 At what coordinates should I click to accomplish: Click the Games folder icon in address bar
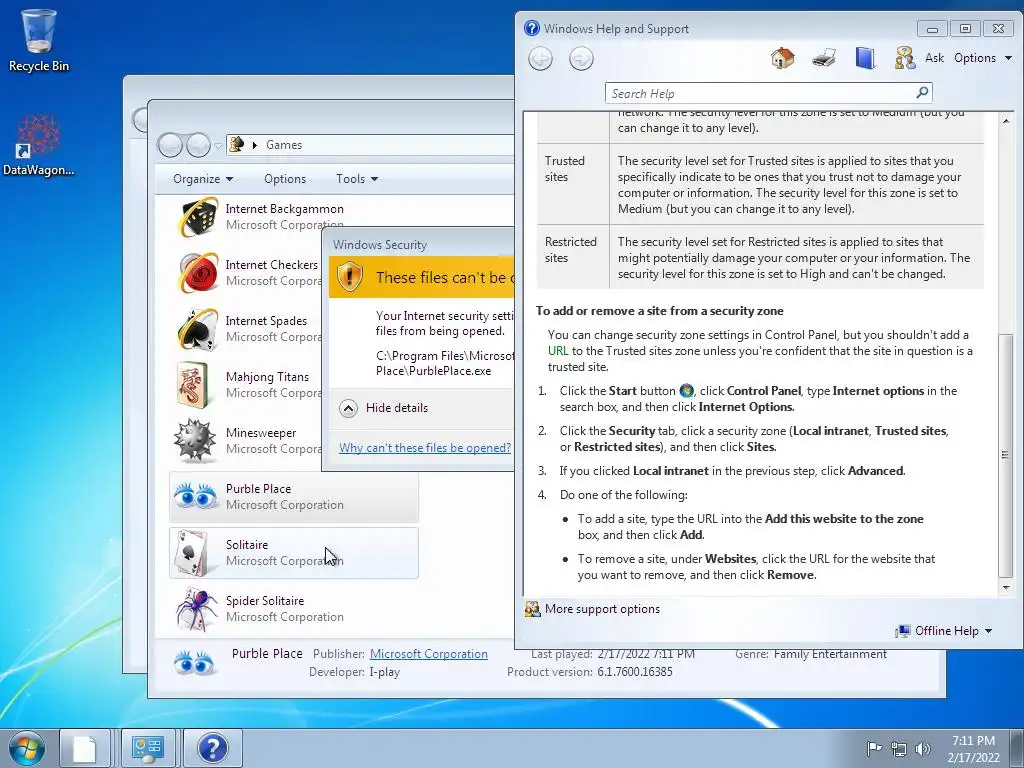click(x=237, y=144)
